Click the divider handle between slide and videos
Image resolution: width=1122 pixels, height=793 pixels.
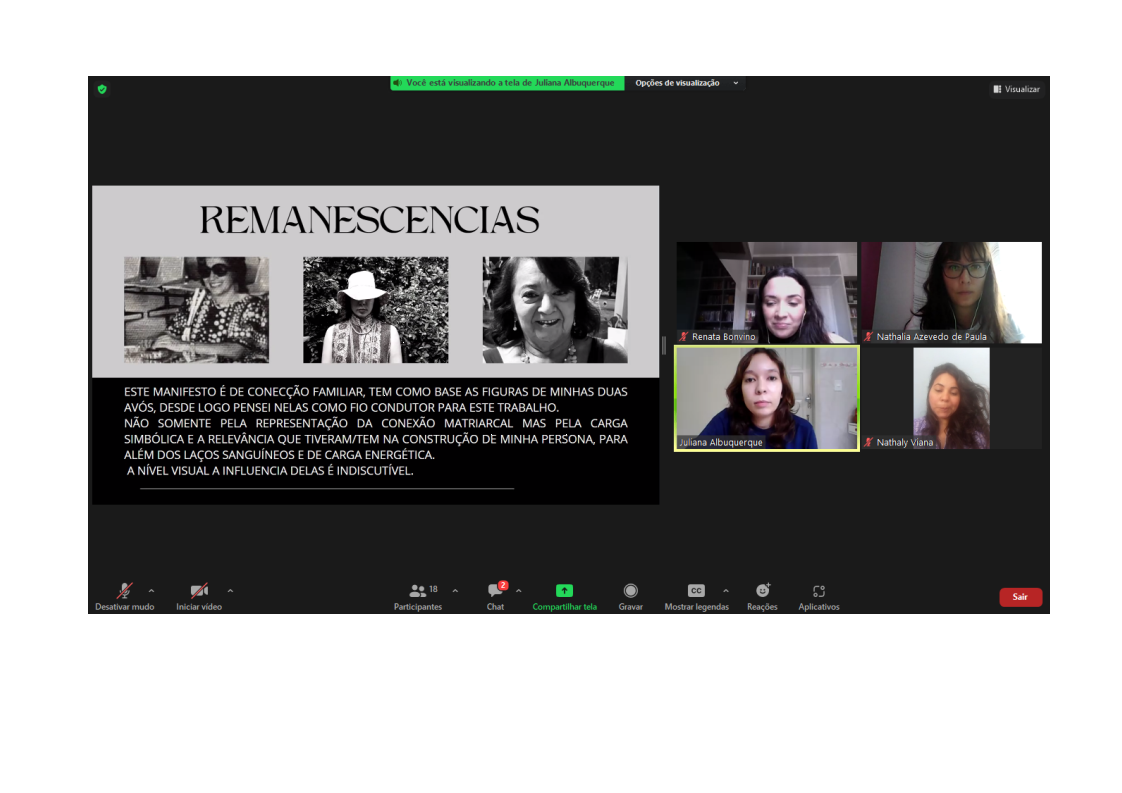point(664,345)
